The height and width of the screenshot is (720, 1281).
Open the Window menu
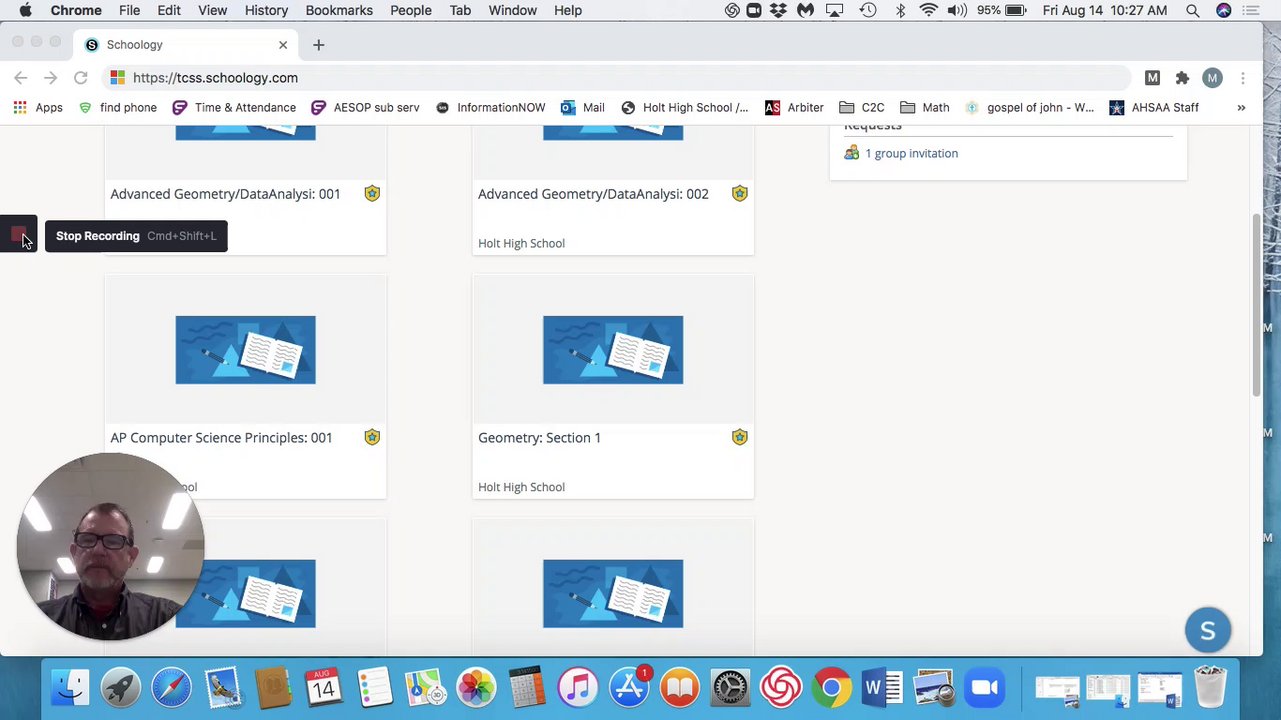(513, 10)
